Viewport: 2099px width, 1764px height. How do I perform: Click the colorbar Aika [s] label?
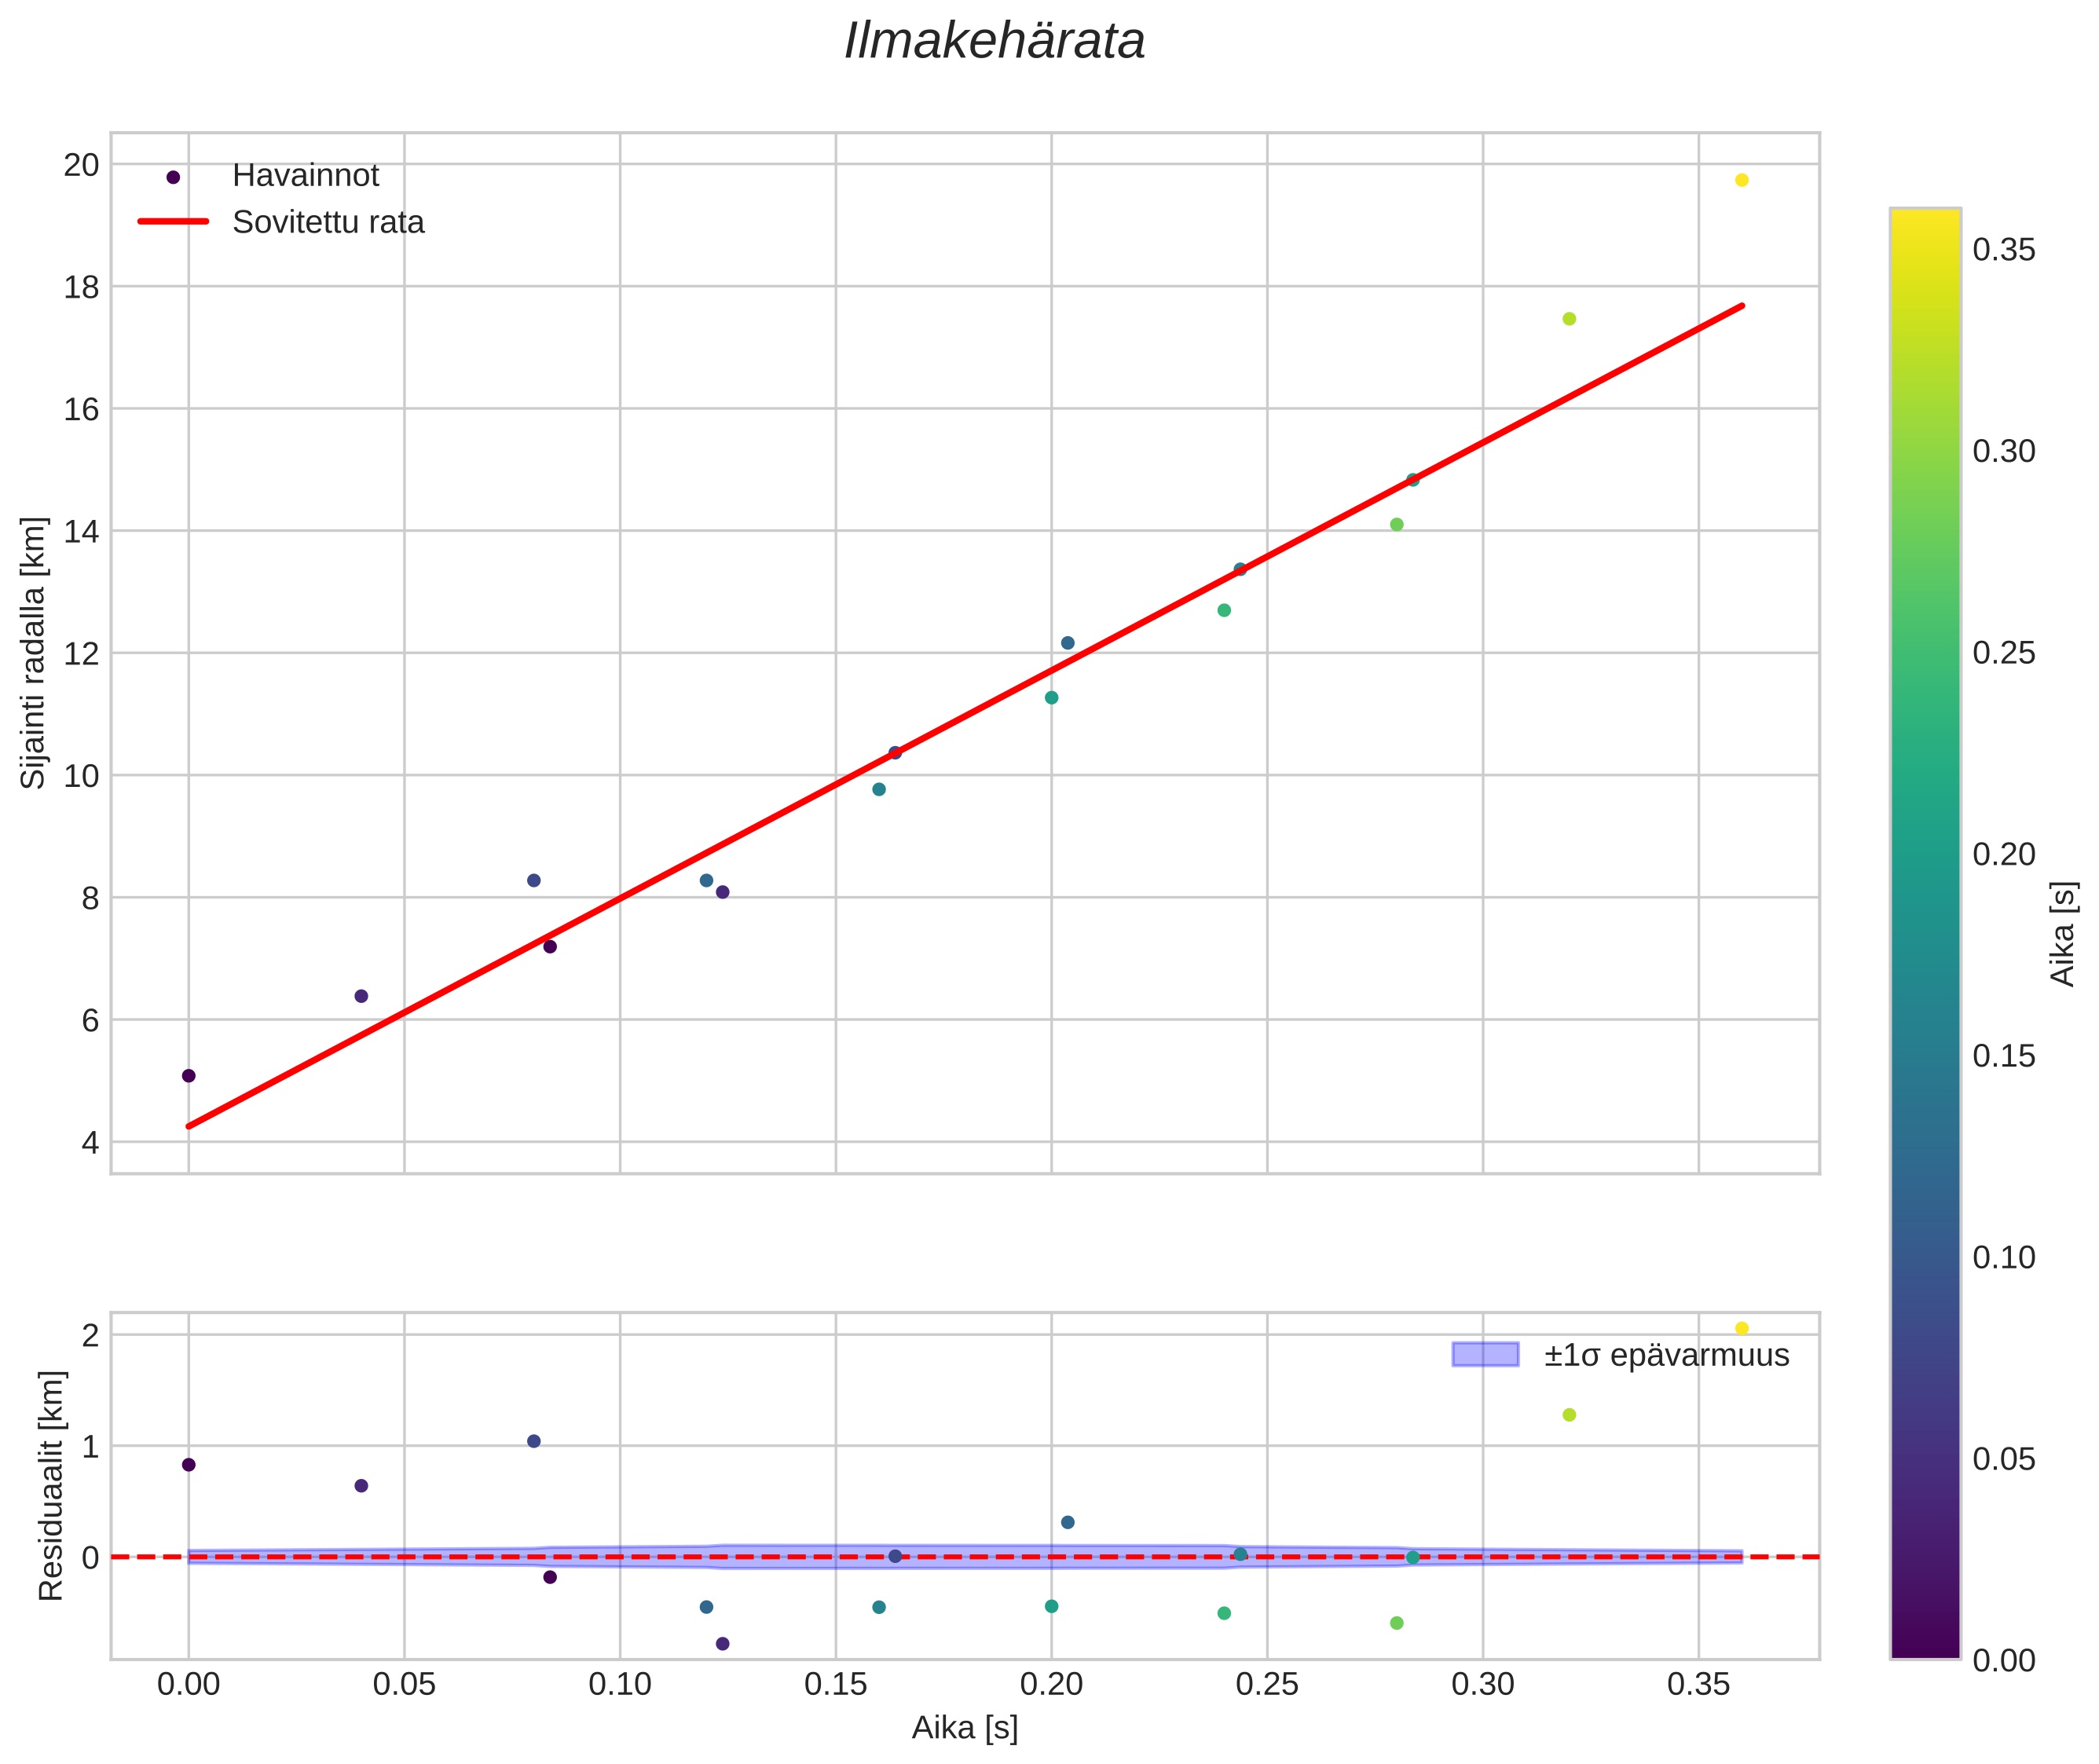point(2064,933)
